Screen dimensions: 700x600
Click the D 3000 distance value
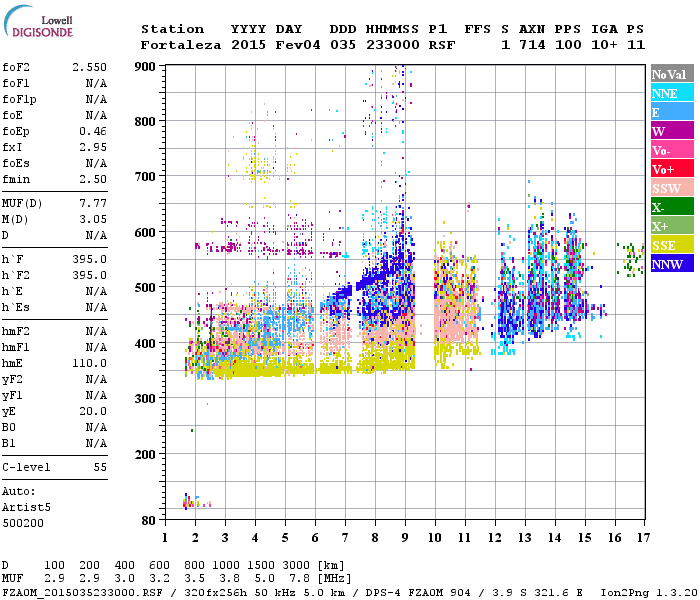pyautogui.click(x=296, y=566)
